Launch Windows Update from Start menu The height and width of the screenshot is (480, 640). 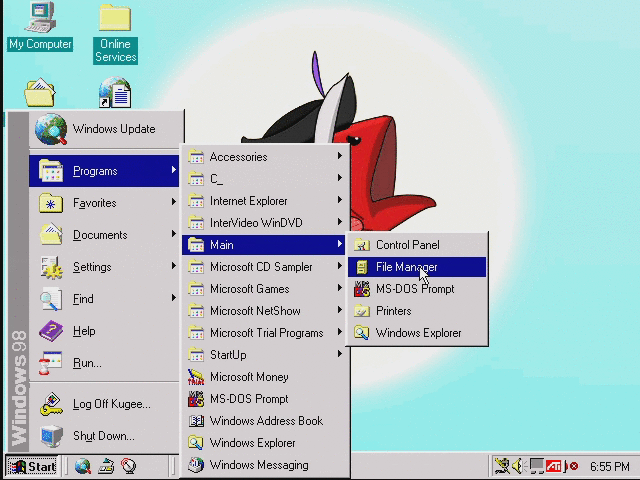(x=104, y=129)
